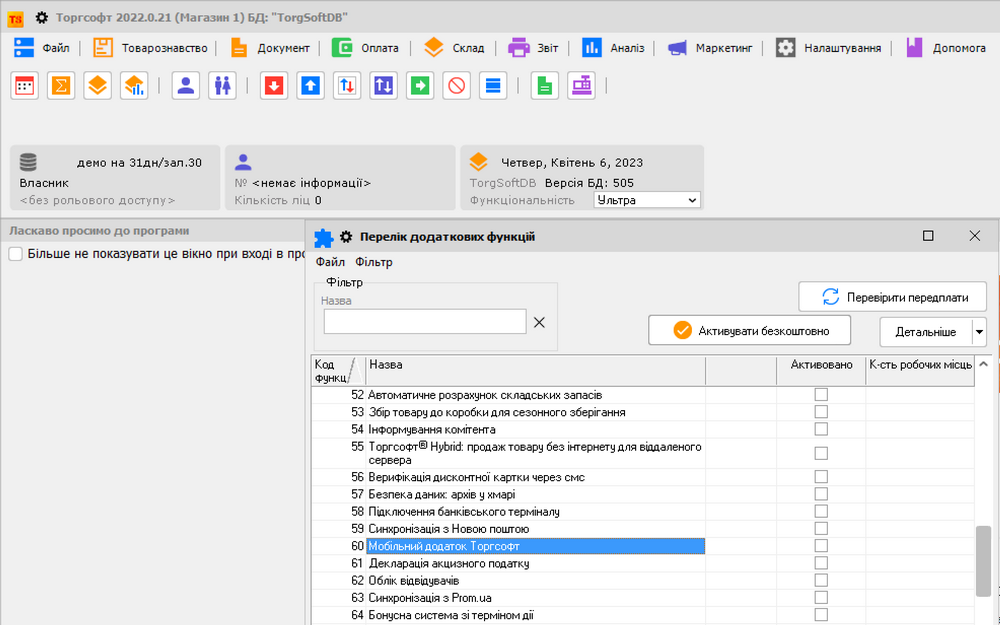Click the green document toolbar icon
Viewport: 1000px width, 625px height.
click(544, 86)
